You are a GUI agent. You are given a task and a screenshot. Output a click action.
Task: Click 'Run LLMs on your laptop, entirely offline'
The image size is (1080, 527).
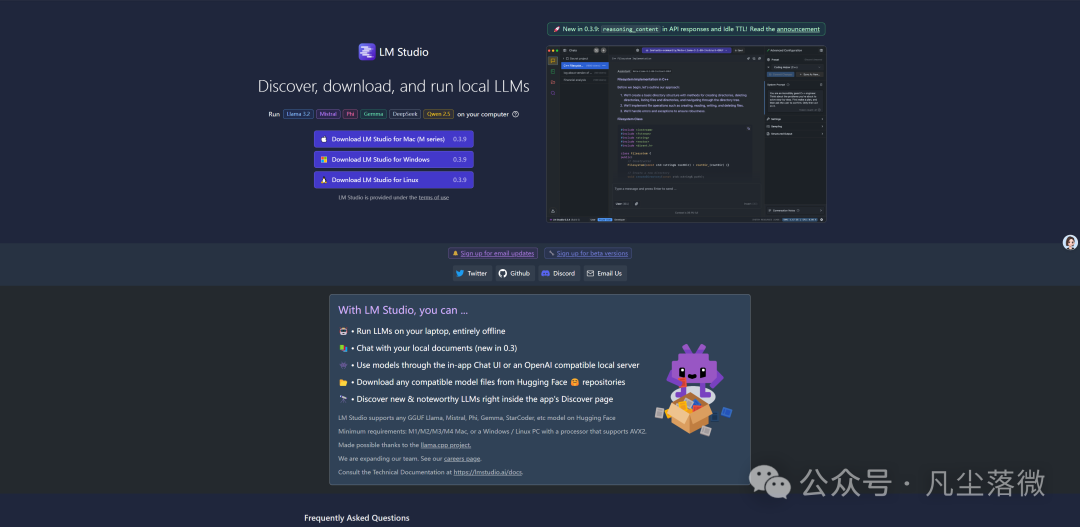point(430,331)
